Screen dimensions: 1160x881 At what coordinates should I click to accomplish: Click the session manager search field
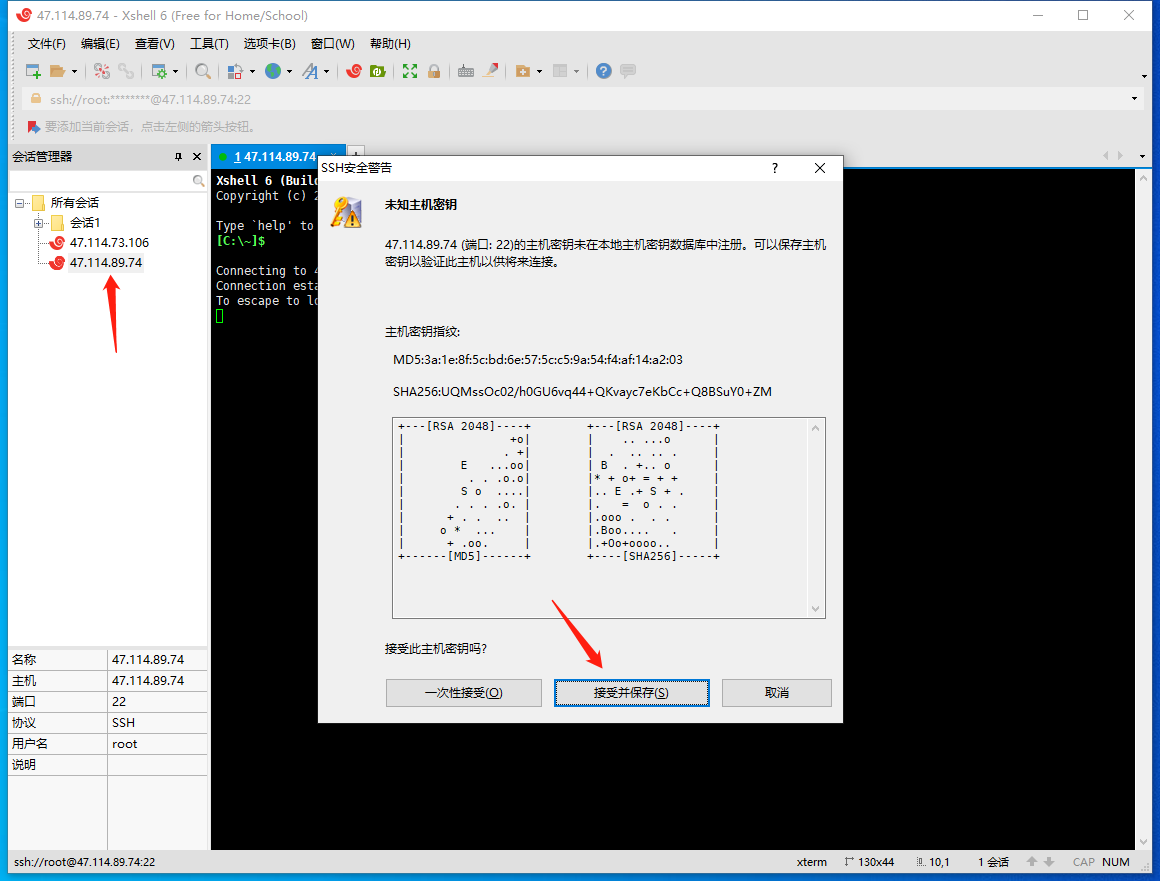(x=100, y=181)
